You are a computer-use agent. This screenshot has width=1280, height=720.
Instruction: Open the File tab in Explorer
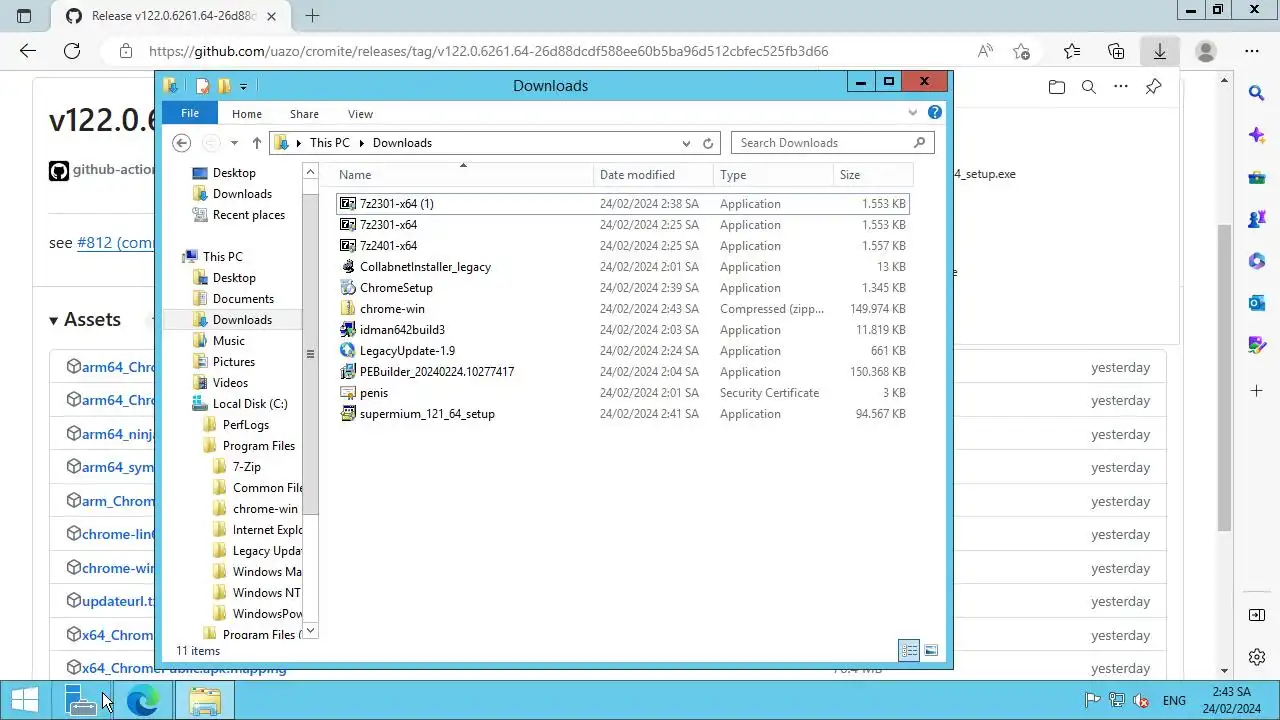click(x=190, y=114)
